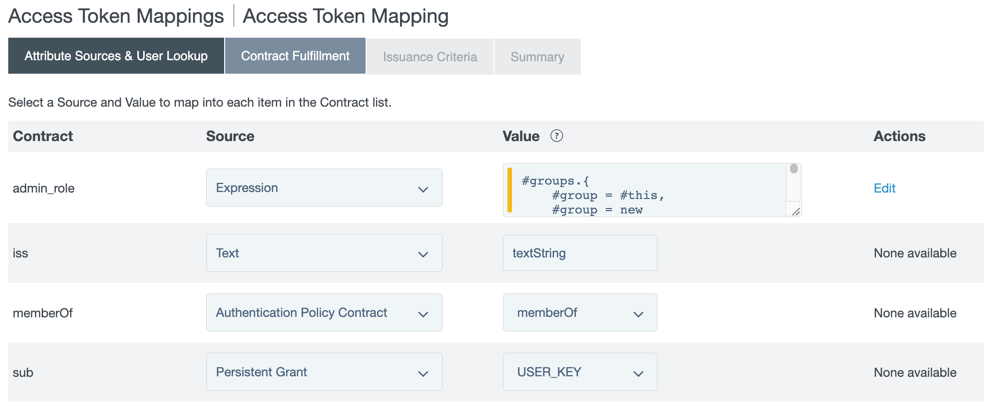The height and width of the screenshot is (413, 993).
Task: Open the Expression source dropdown for admin_role
Action: (x=324, y=188)
